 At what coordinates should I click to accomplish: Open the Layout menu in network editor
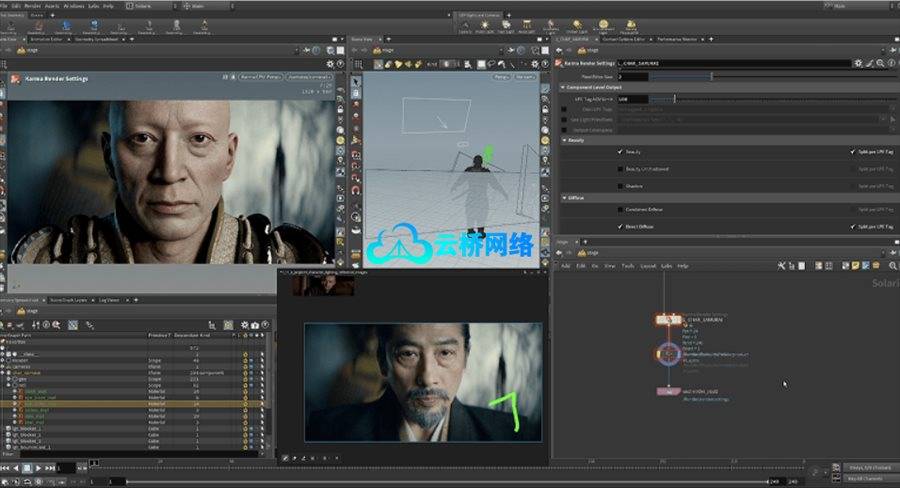(x=648, y=266)
